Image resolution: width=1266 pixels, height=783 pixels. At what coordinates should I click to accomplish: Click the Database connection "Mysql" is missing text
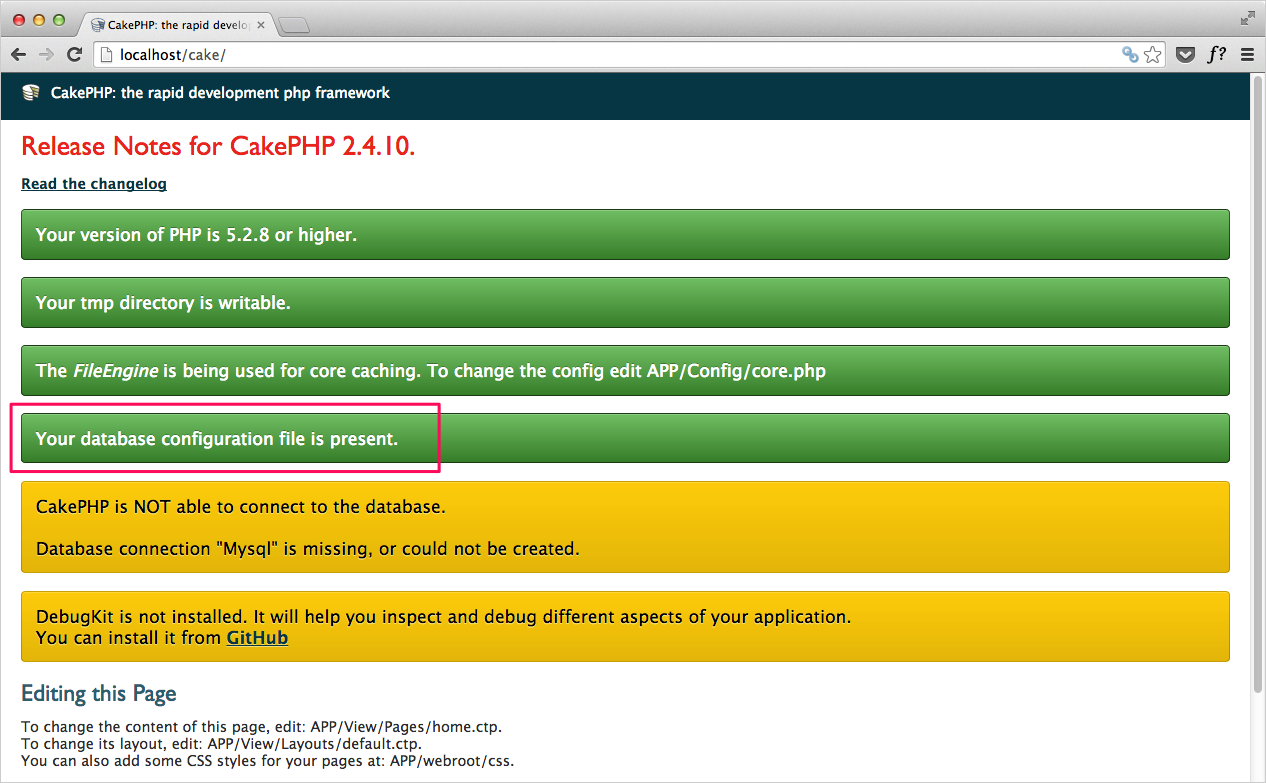click(307, 549)
